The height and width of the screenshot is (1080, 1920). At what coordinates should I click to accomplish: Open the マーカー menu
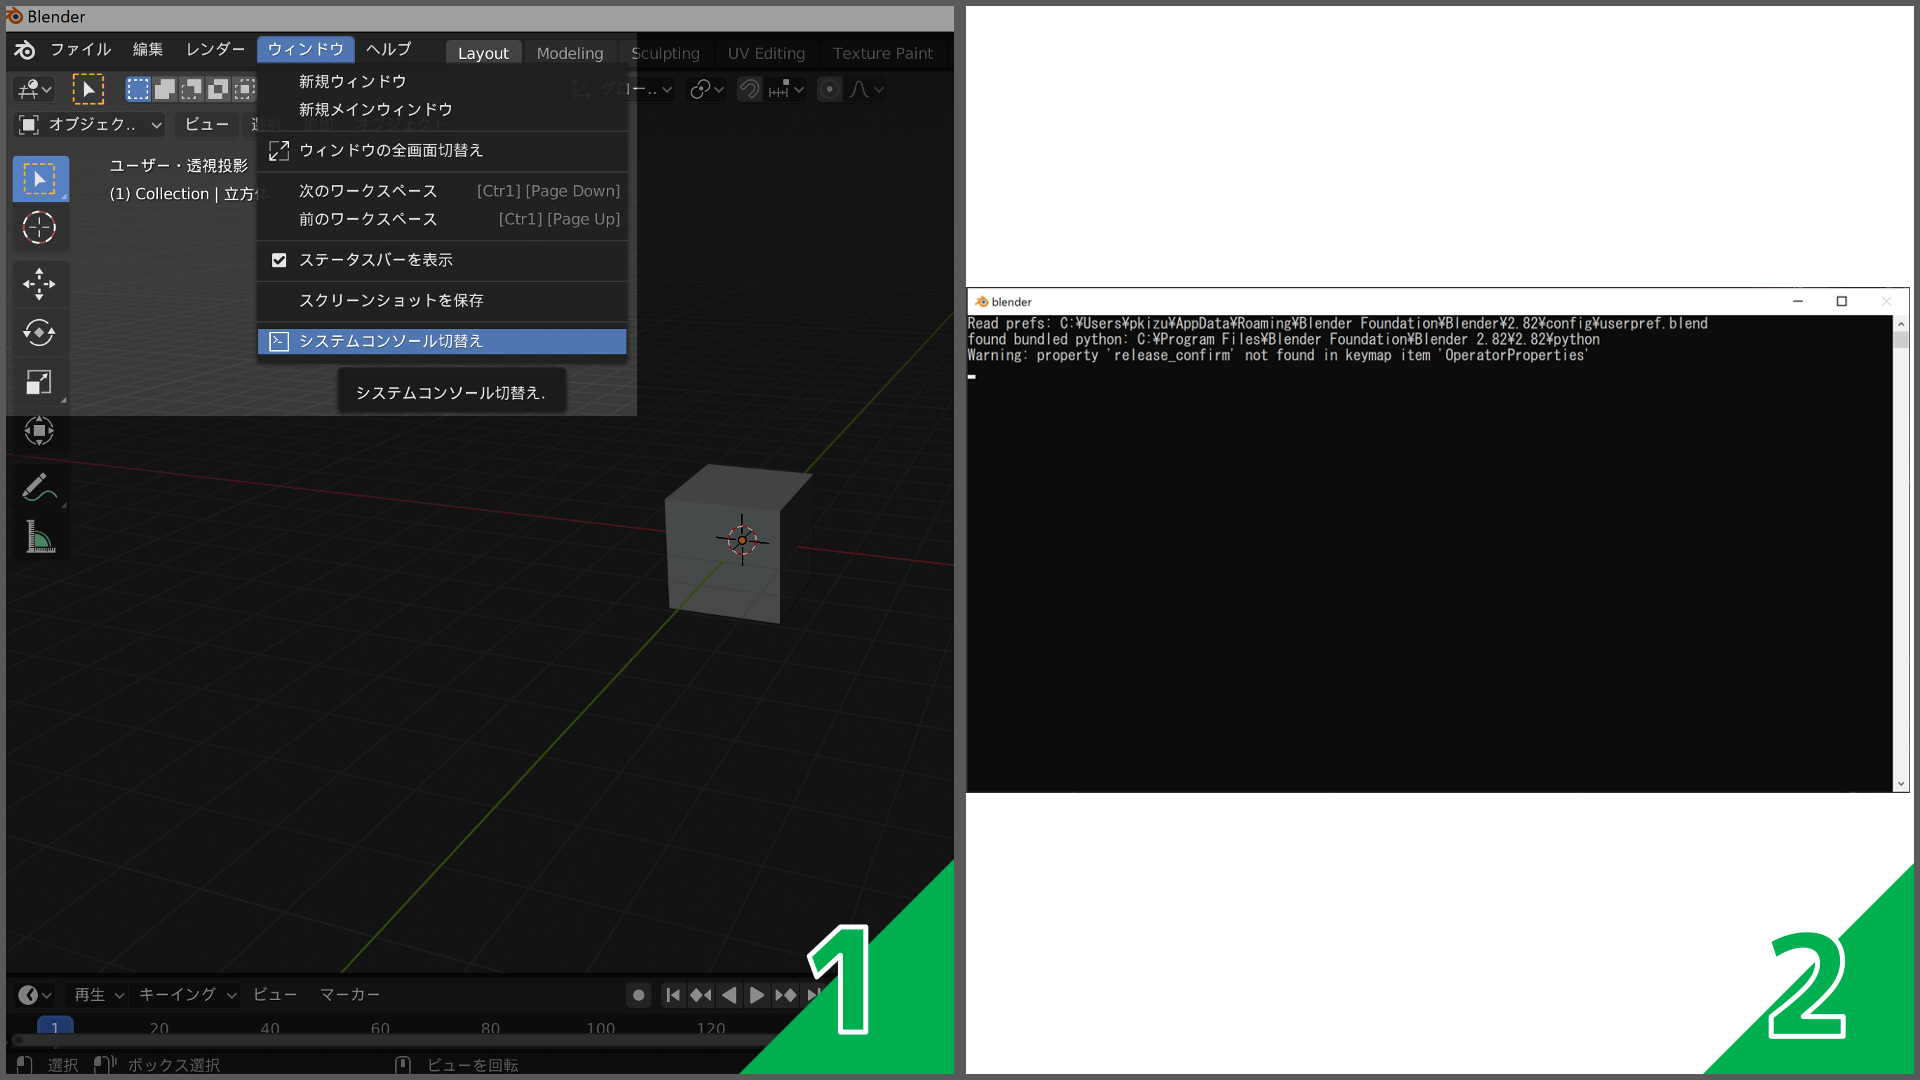click(350, 994)
